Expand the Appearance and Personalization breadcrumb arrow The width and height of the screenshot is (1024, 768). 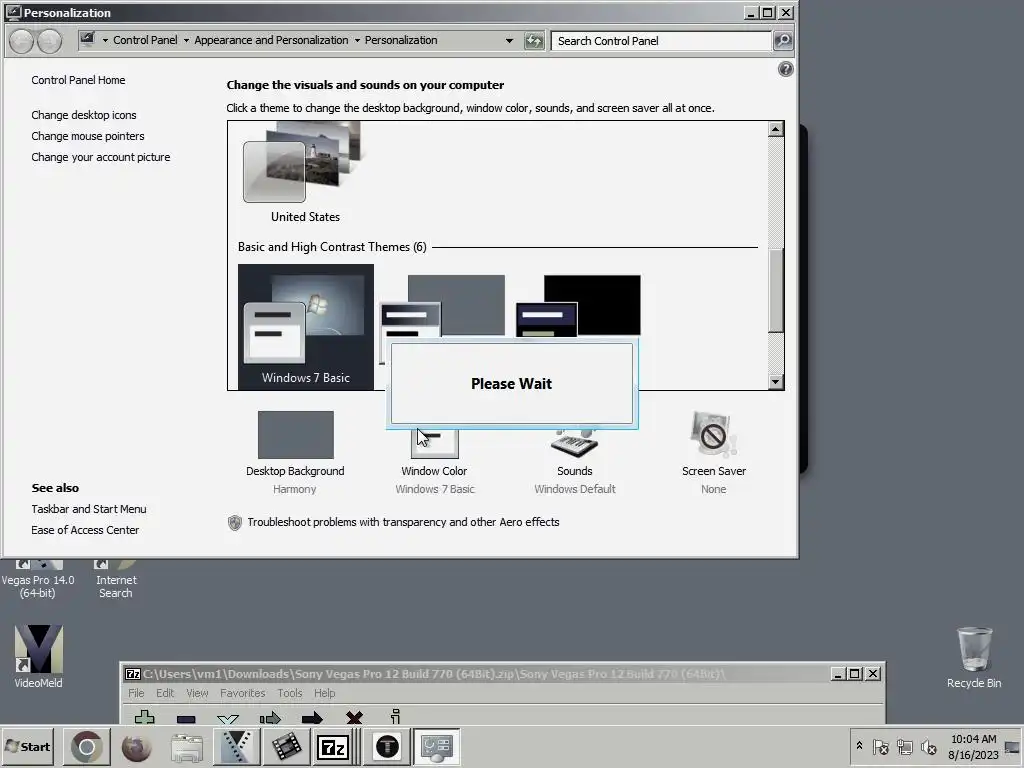357,40
